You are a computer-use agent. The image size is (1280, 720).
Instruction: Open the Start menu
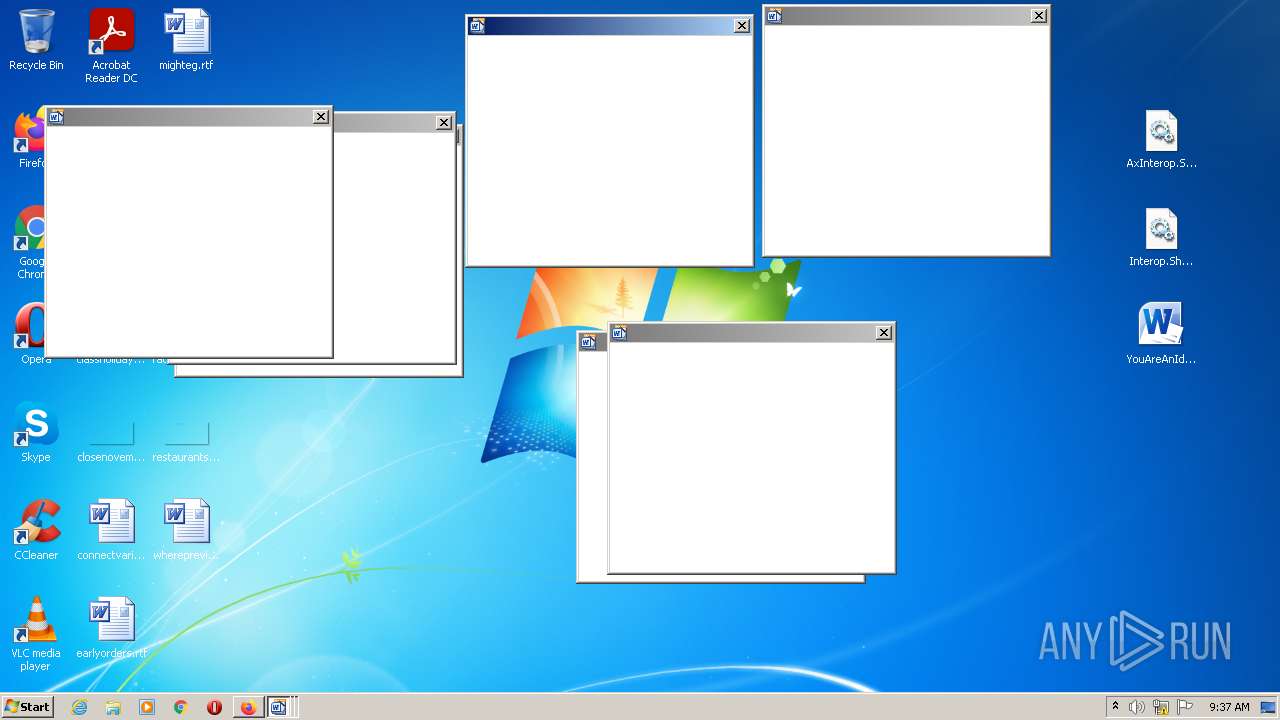pyautogui.click(x=28, y=707)
